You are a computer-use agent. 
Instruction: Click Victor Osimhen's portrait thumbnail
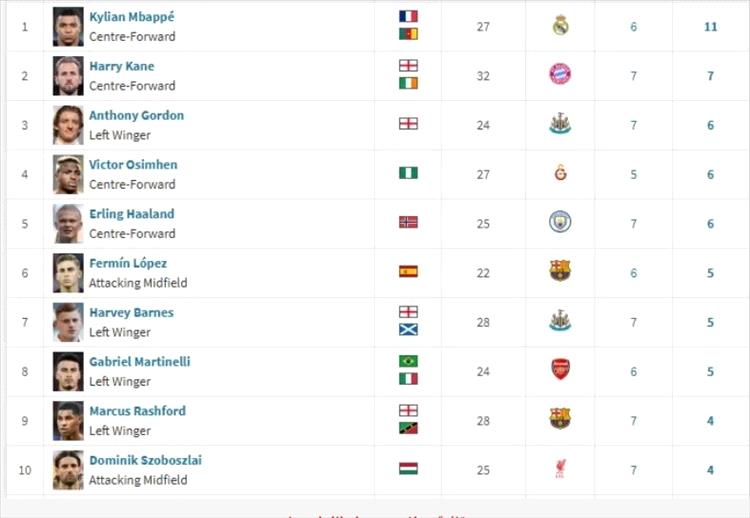pos(68,174)
